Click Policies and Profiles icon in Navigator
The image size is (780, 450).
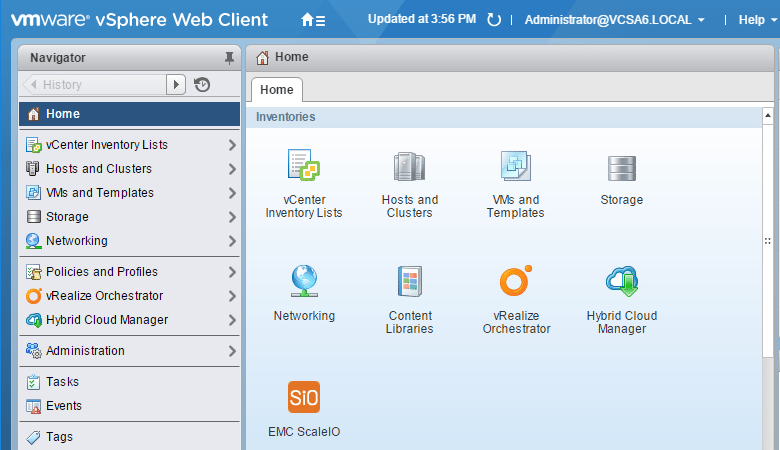[x=33, y=272]
